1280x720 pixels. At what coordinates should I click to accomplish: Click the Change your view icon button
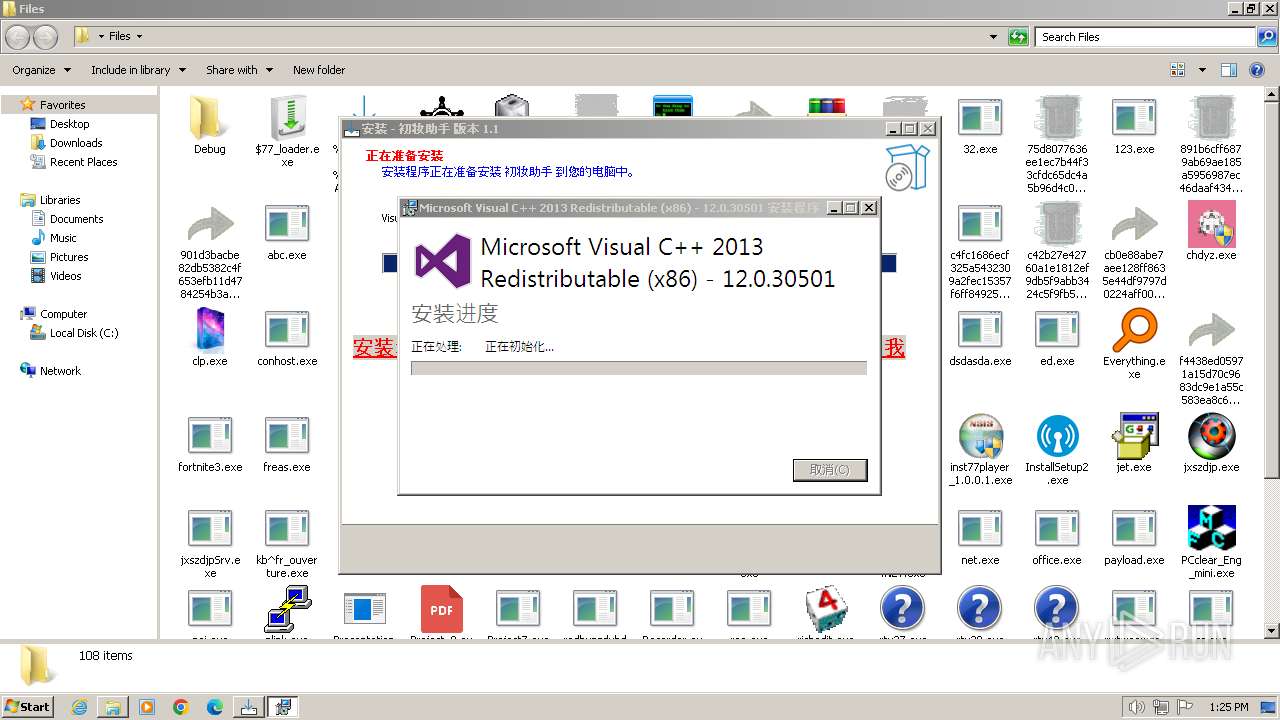pos(1178,70)
